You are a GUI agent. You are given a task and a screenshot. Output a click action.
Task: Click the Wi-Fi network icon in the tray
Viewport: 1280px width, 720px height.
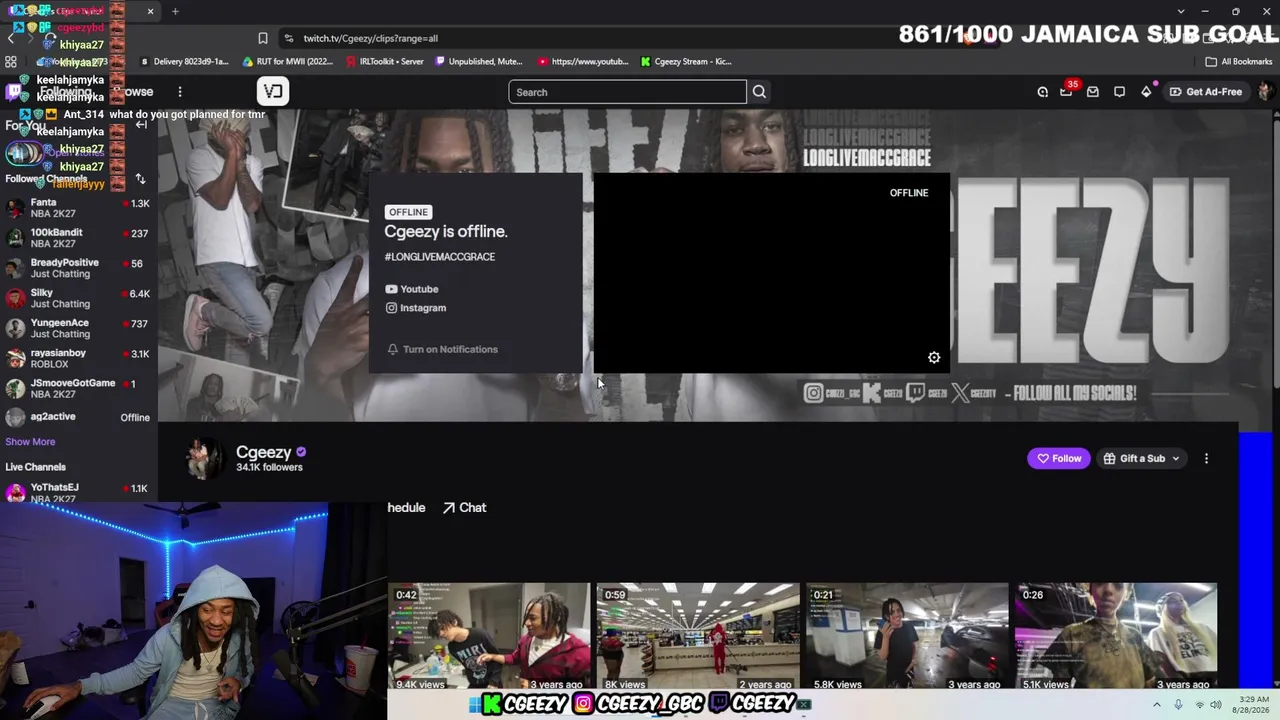[x=1199, y=705]
